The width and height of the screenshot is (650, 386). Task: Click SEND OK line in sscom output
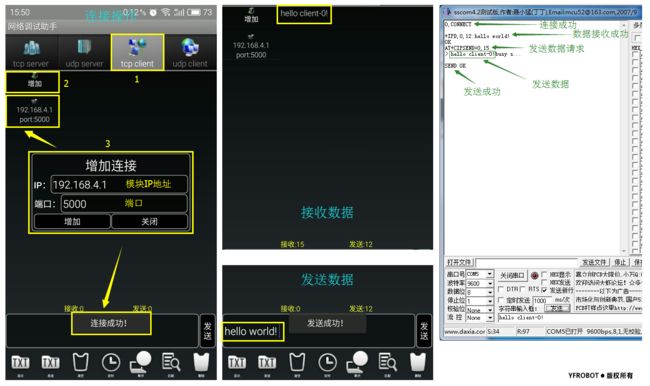tap(455, 66)
